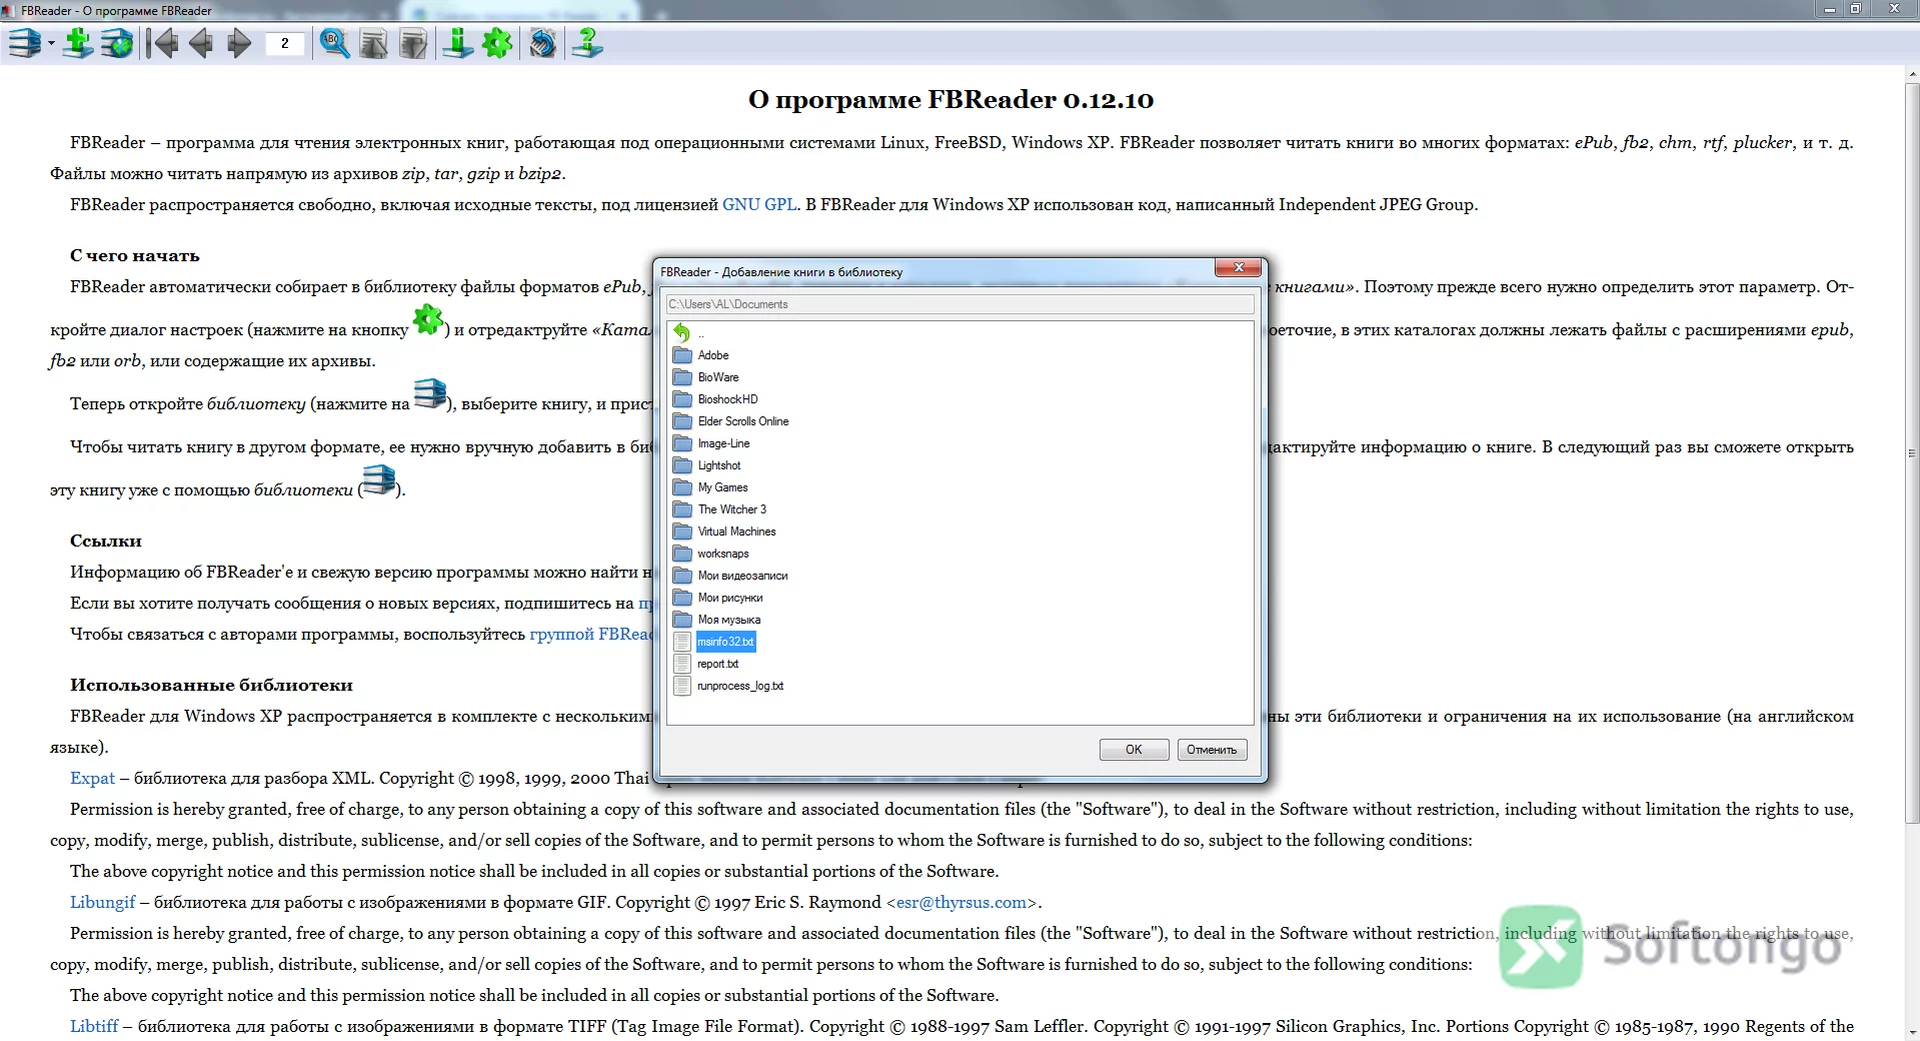
Task: Select the report.txt file
Action: [x=717, y=663]
